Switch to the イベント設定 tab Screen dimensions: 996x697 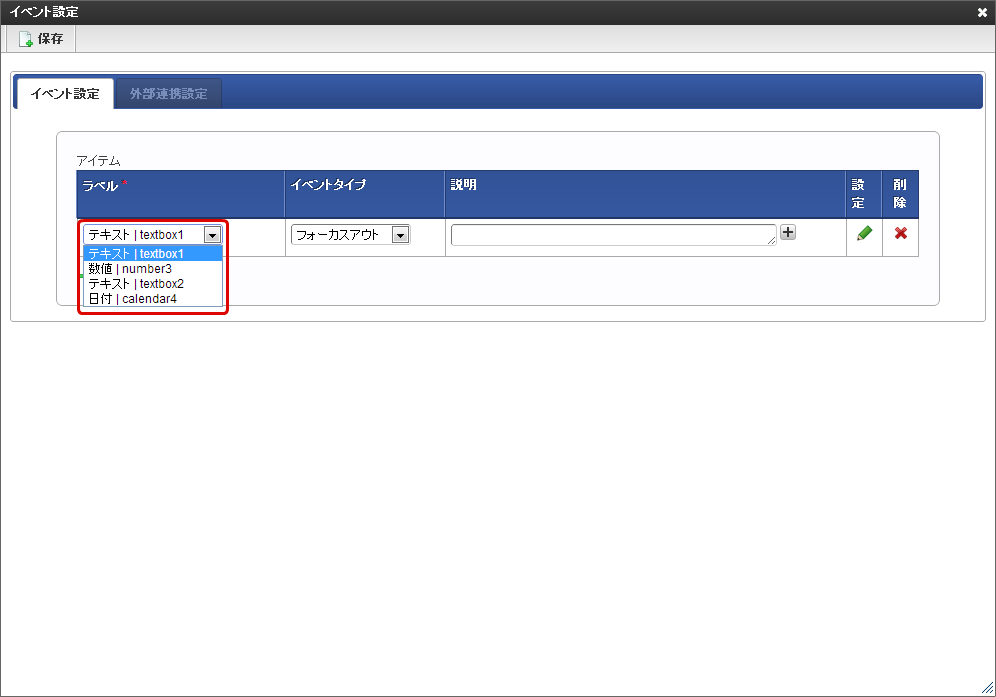(65, 93)
